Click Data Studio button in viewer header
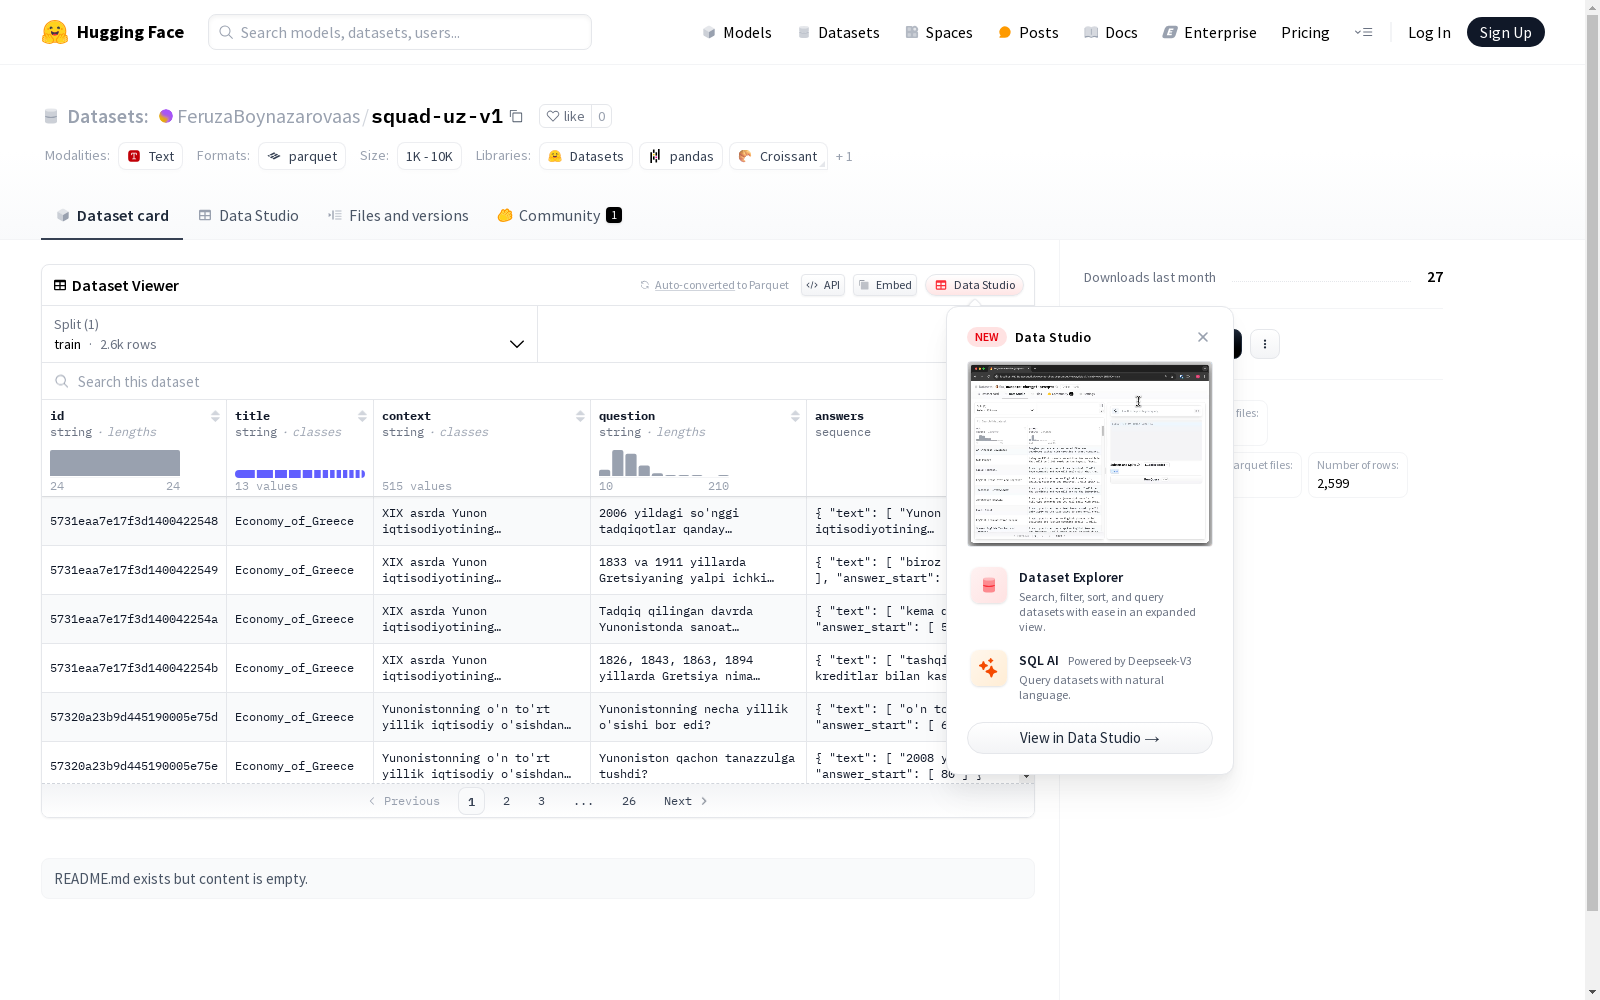Viewport: 1600px width, 1000px height. point(975,285)
